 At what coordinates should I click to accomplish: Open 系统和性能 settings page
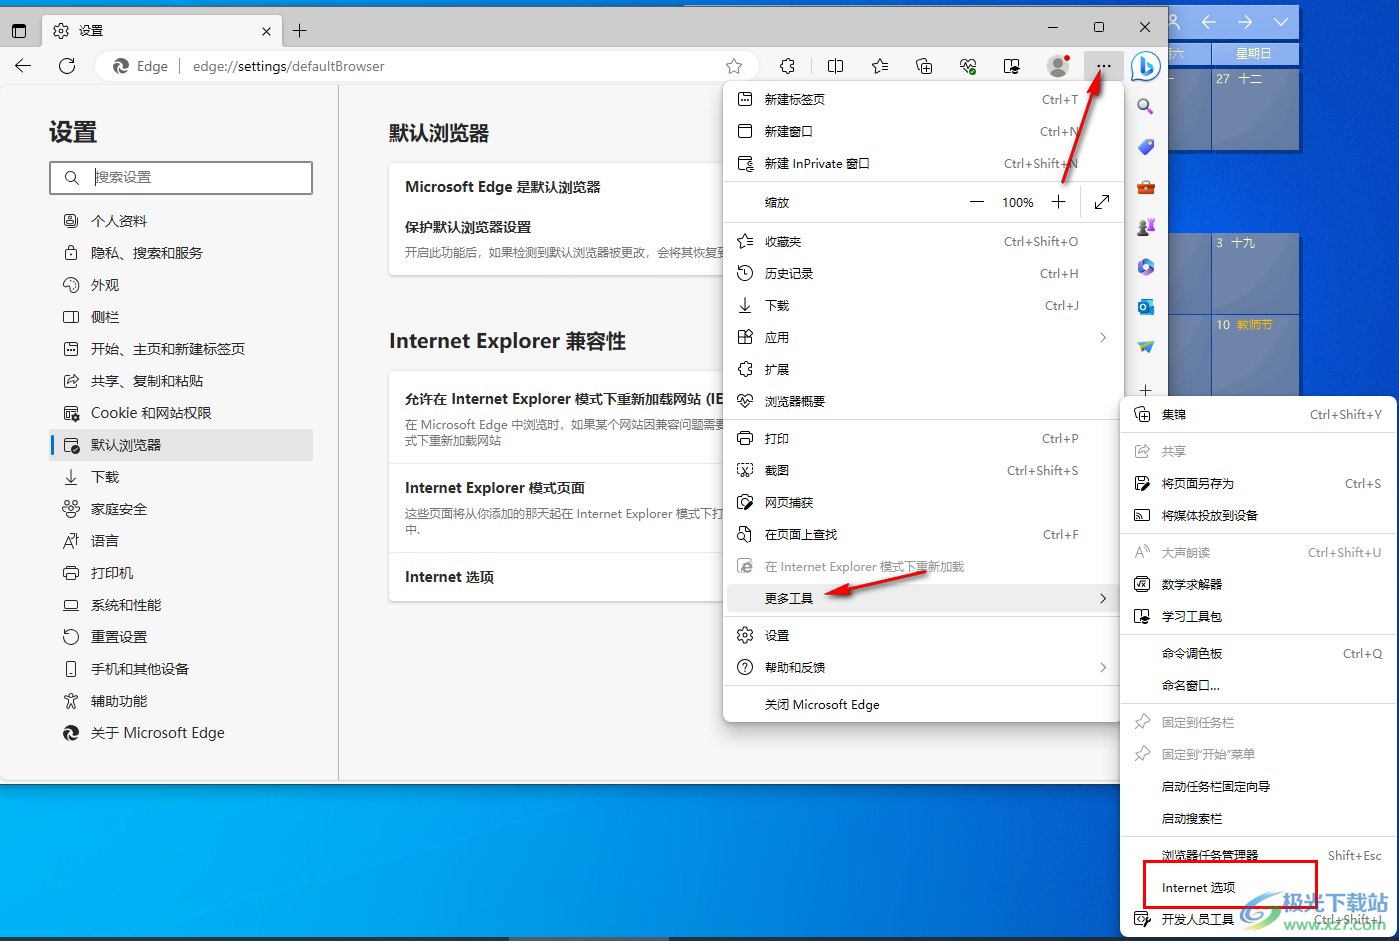click(x=181, y=605)
